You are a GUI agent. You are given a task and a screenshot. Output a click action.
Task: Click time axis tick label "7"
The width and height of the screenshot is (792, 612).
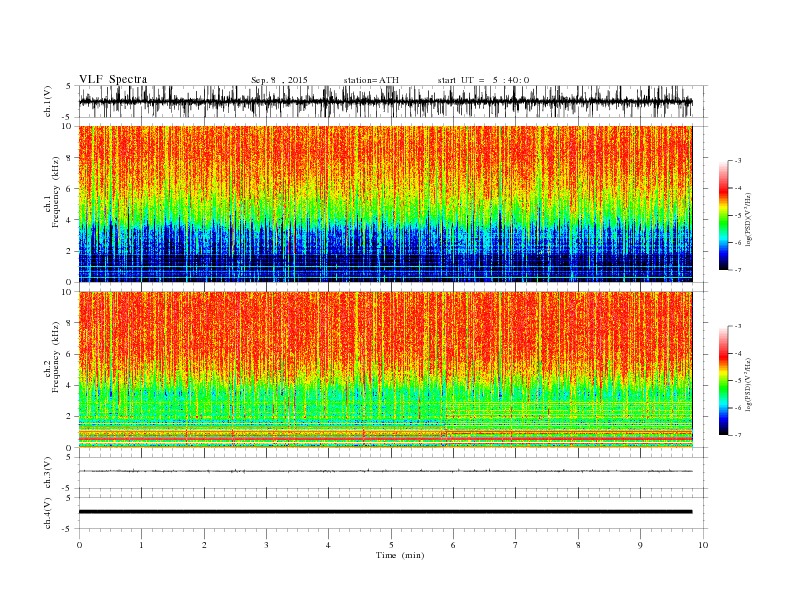coord(516,545)
